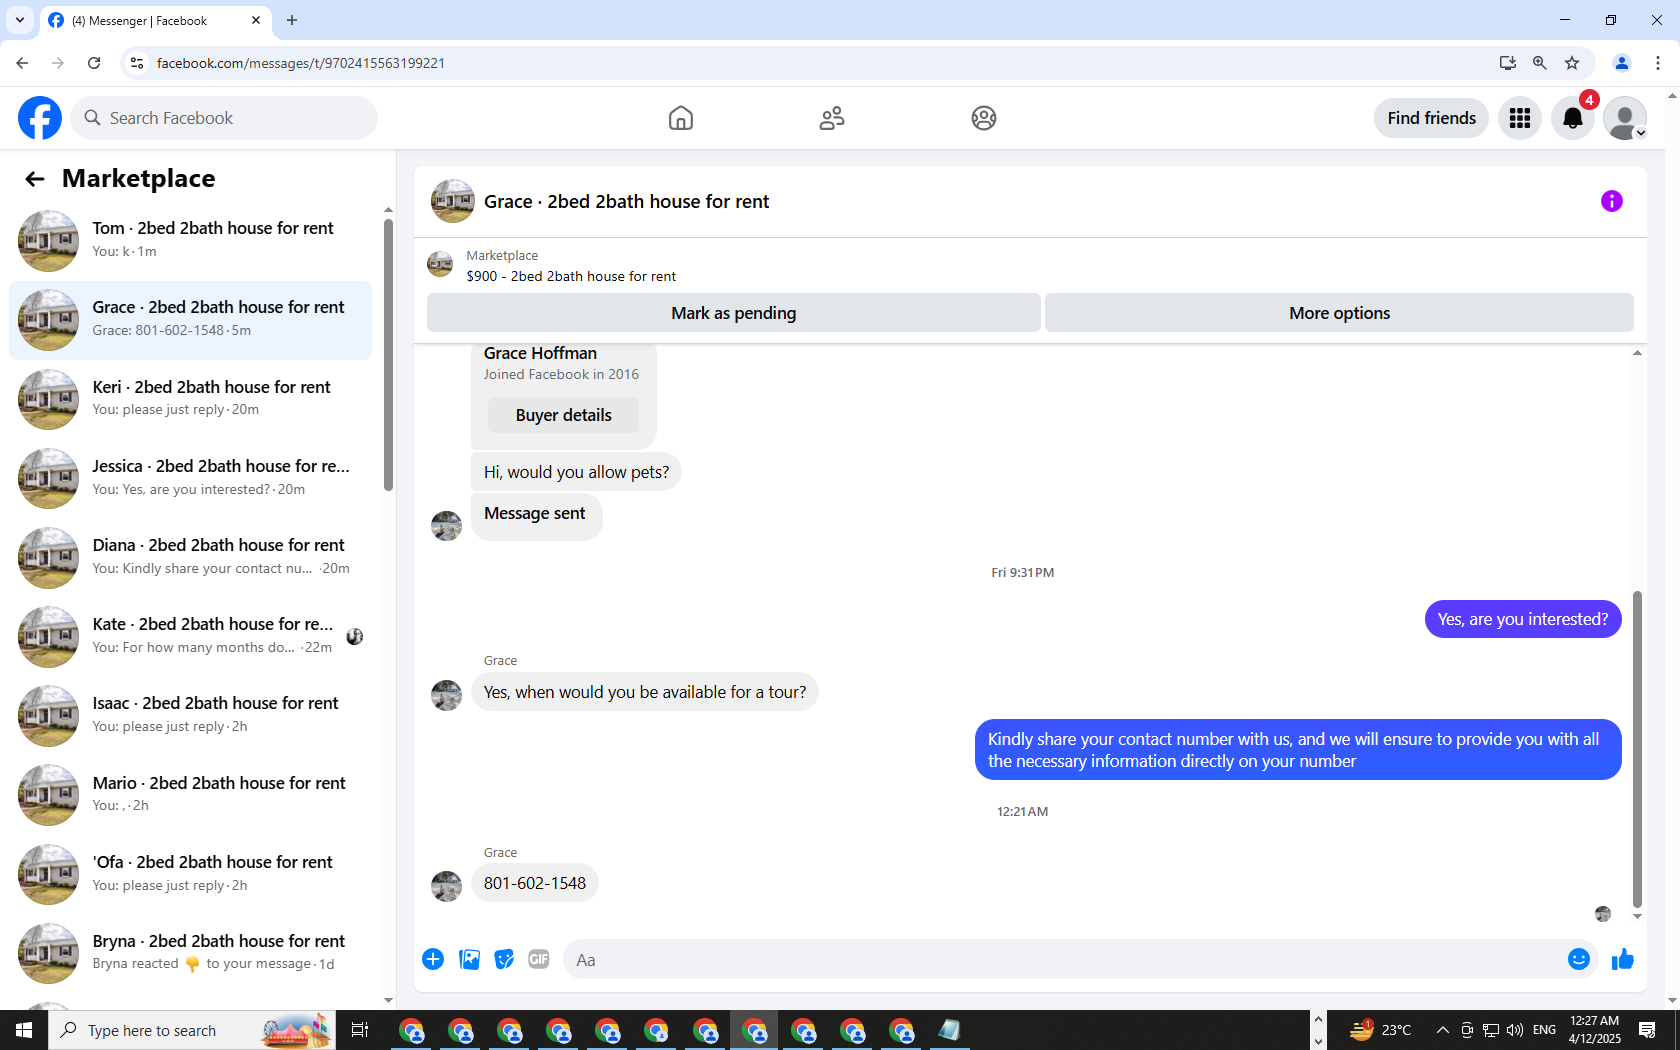This screenshot has width=1680, height=1050.
Task: Open more actions plus icon in composer
Action: 433,960
